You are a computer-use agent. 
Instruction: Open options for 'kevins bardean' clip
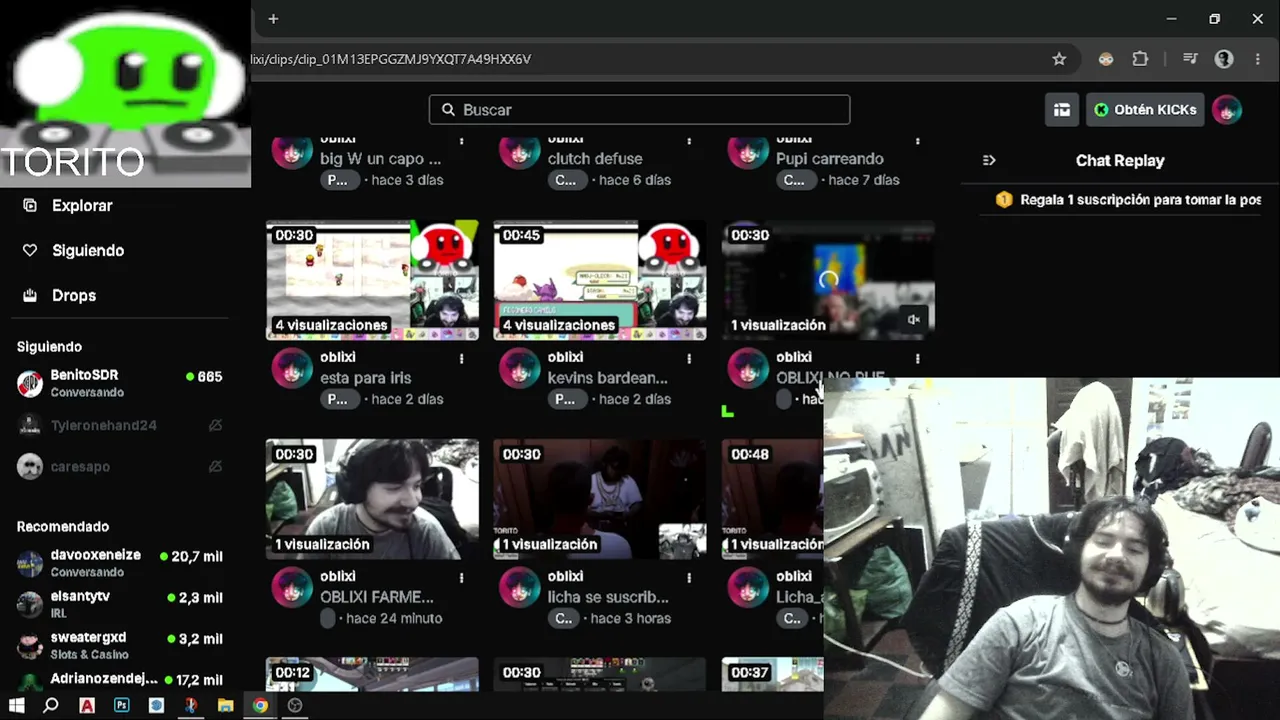pos(689,358)
